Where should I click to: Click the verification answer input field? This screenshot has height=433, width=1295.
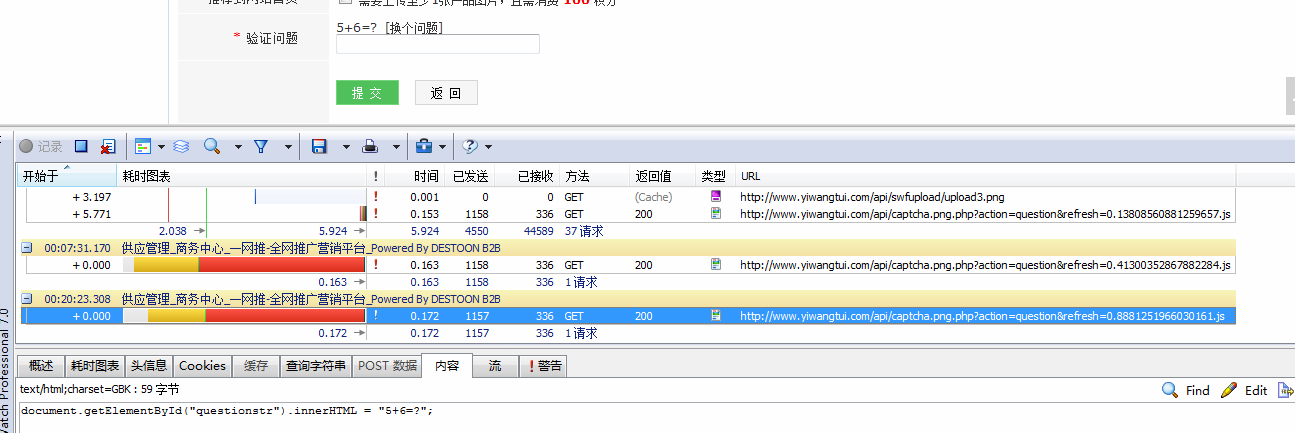438,44
